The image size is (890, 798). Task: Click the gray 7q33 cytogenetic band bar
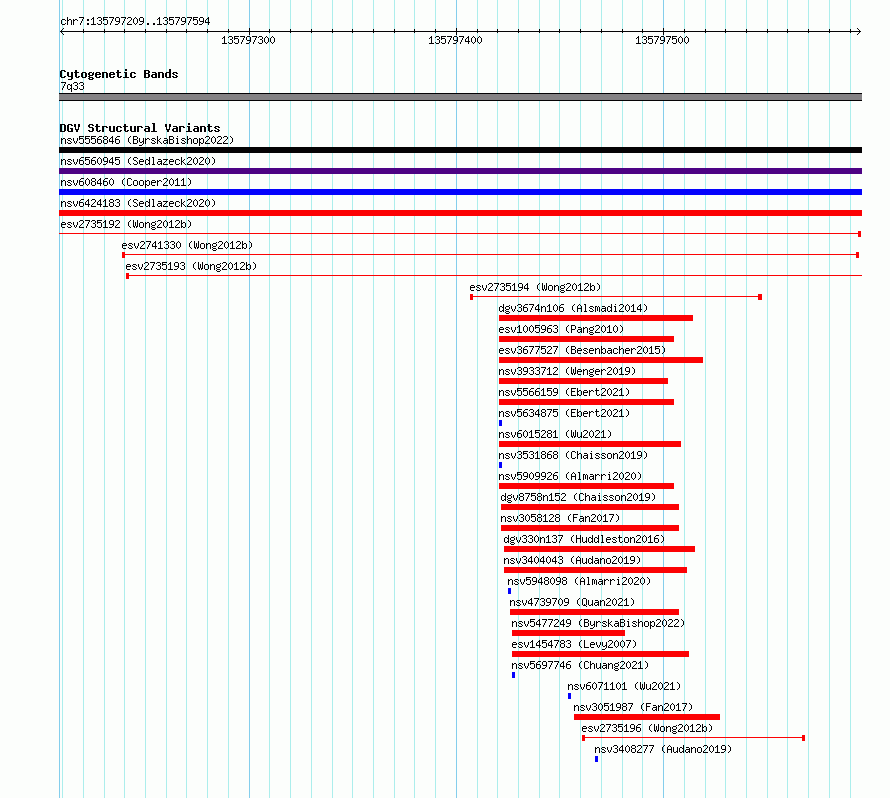coord(460,97)
